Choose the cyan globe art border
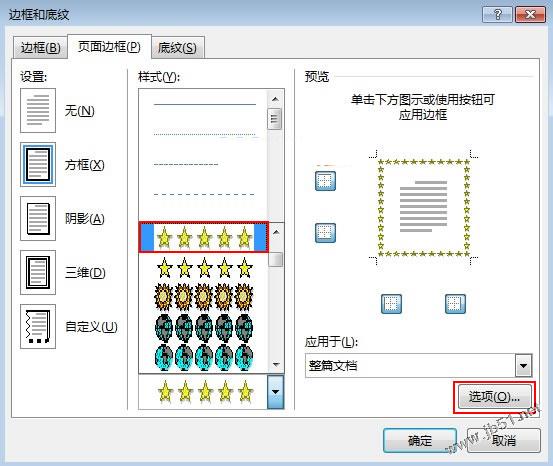553x466 pixels. tap(205, 358)
